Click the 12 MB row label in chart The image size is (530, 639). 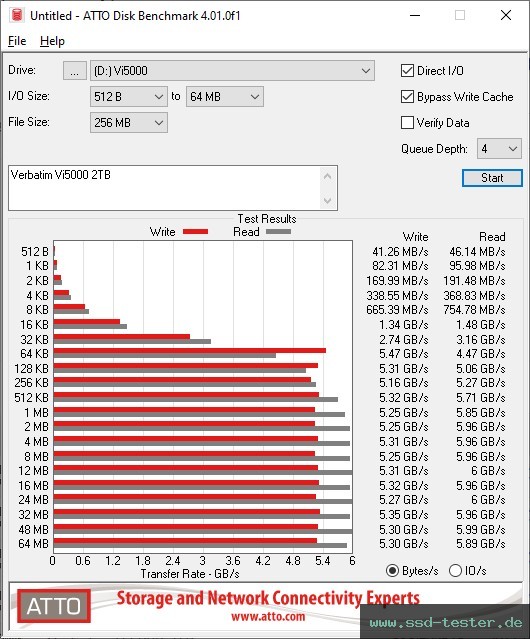point(33,471)
